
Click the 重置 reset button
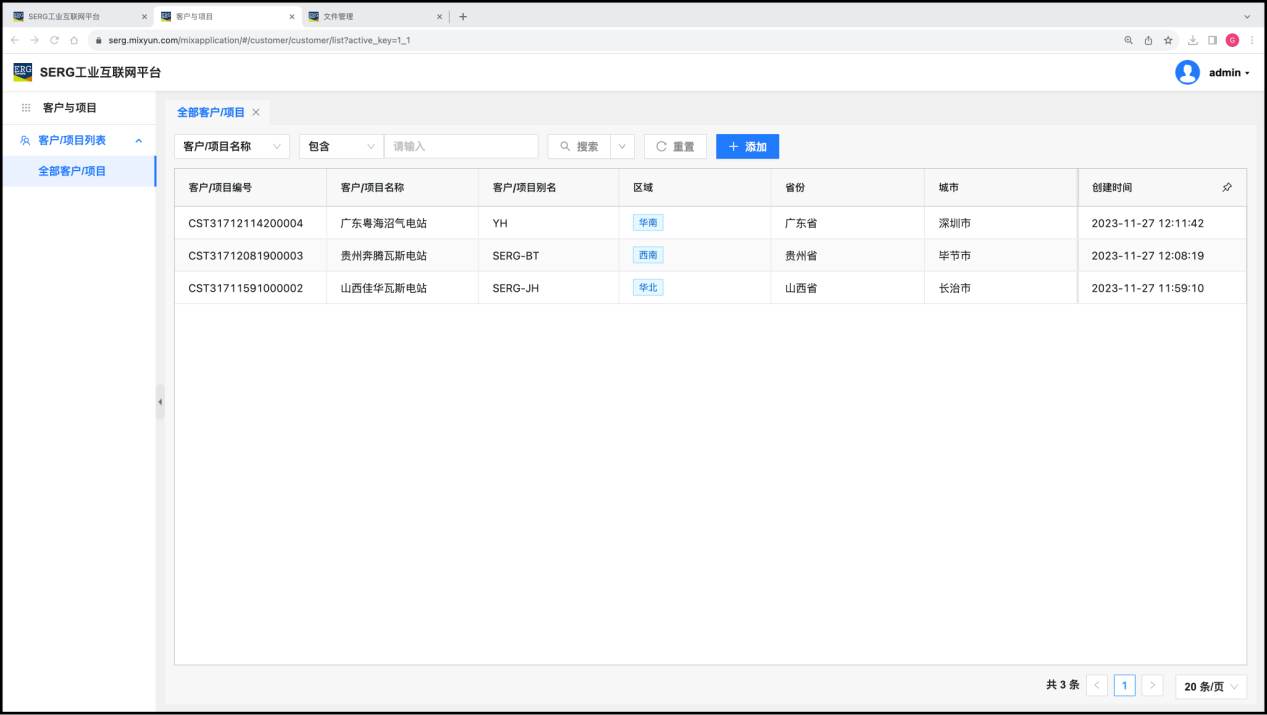tap(675, 146)
